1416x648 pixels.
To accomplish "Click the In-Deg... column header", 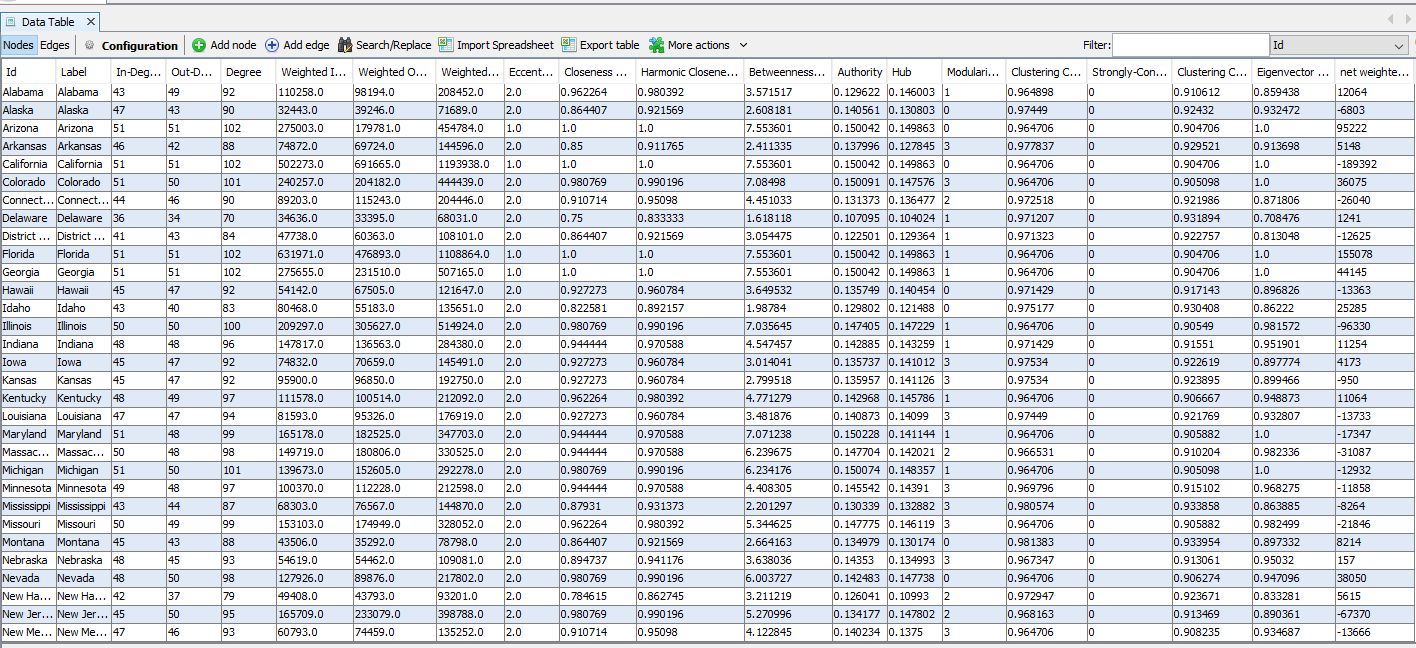I will (139, 72).
